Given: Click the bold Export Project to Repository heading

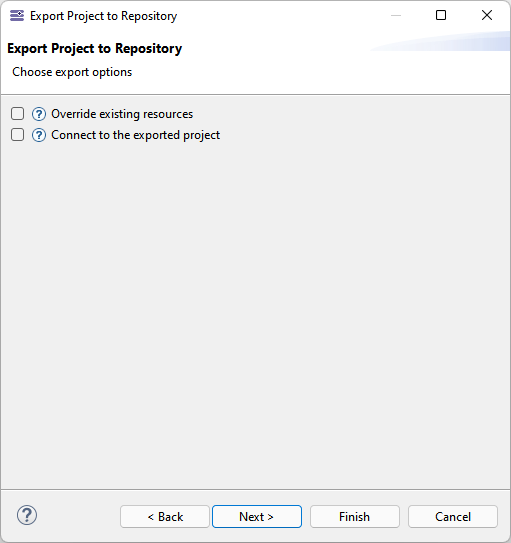Looking at the screenshot, I should click(95, 48).
